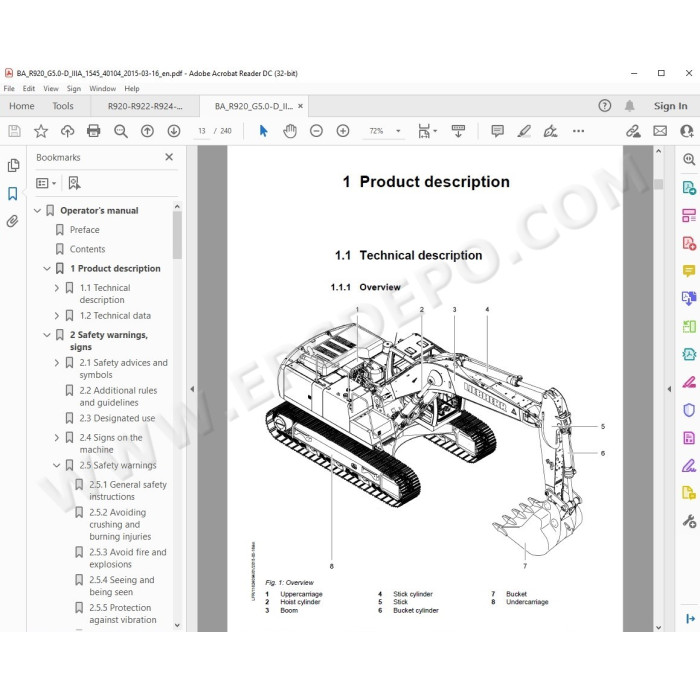This screenshot has height=700, width=700.
Task: Collapse 2.5 Safety warnings bookmark
Action: tap(57, 466)
